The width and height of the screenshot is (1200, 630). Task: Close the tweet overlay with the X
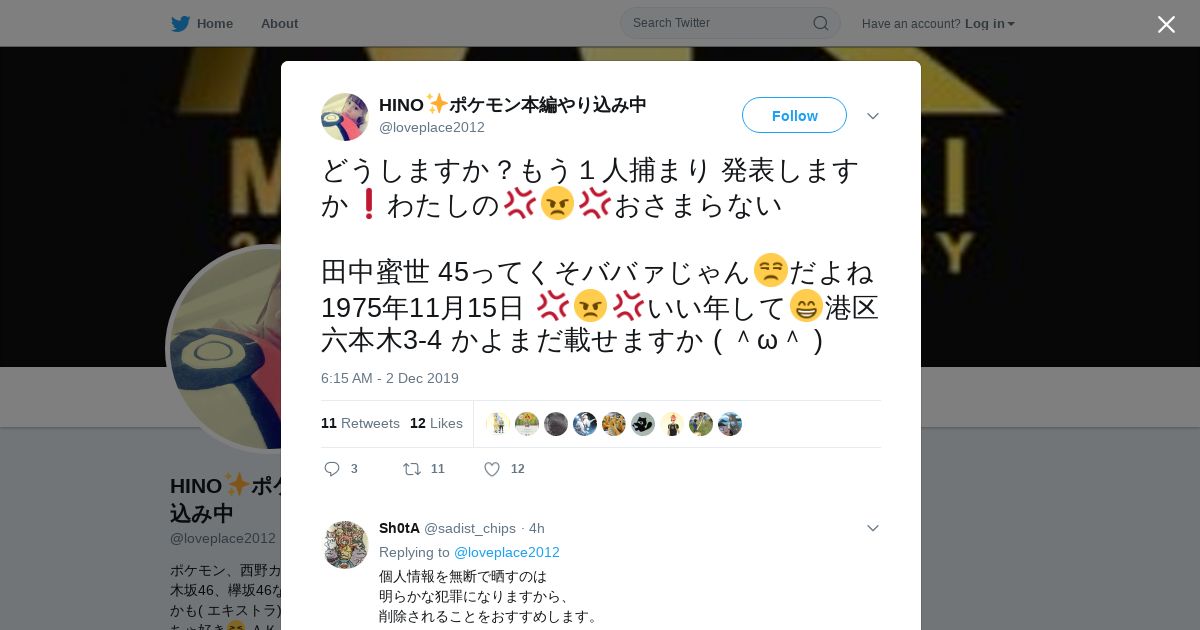point(1166,24)
